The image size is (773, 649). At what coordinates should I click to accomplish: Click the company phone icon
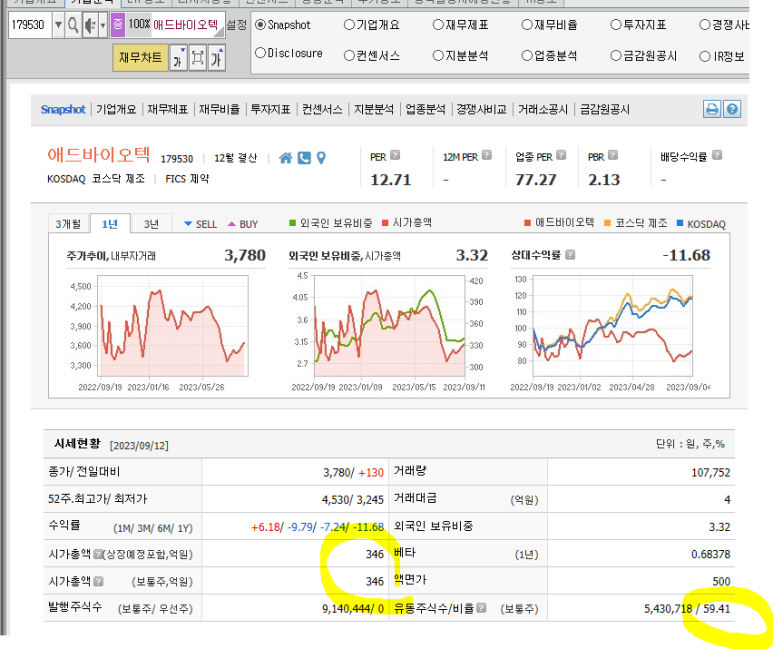point(304,158)
